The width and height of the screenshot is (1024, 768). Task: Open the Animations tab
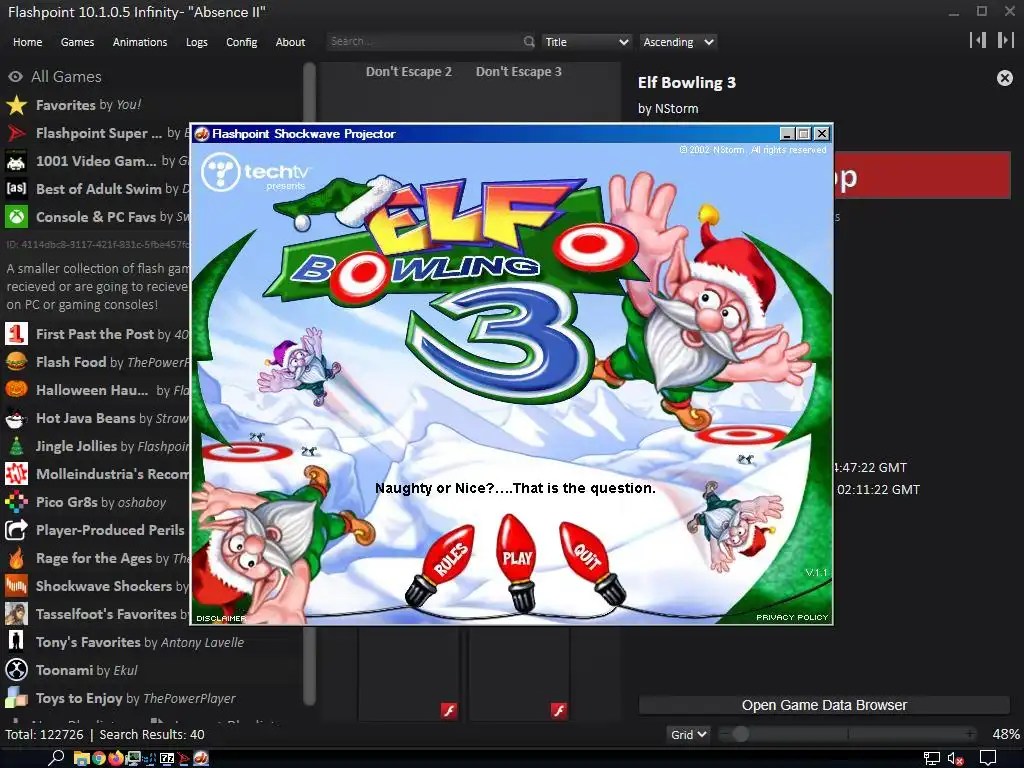click(140, 42)
